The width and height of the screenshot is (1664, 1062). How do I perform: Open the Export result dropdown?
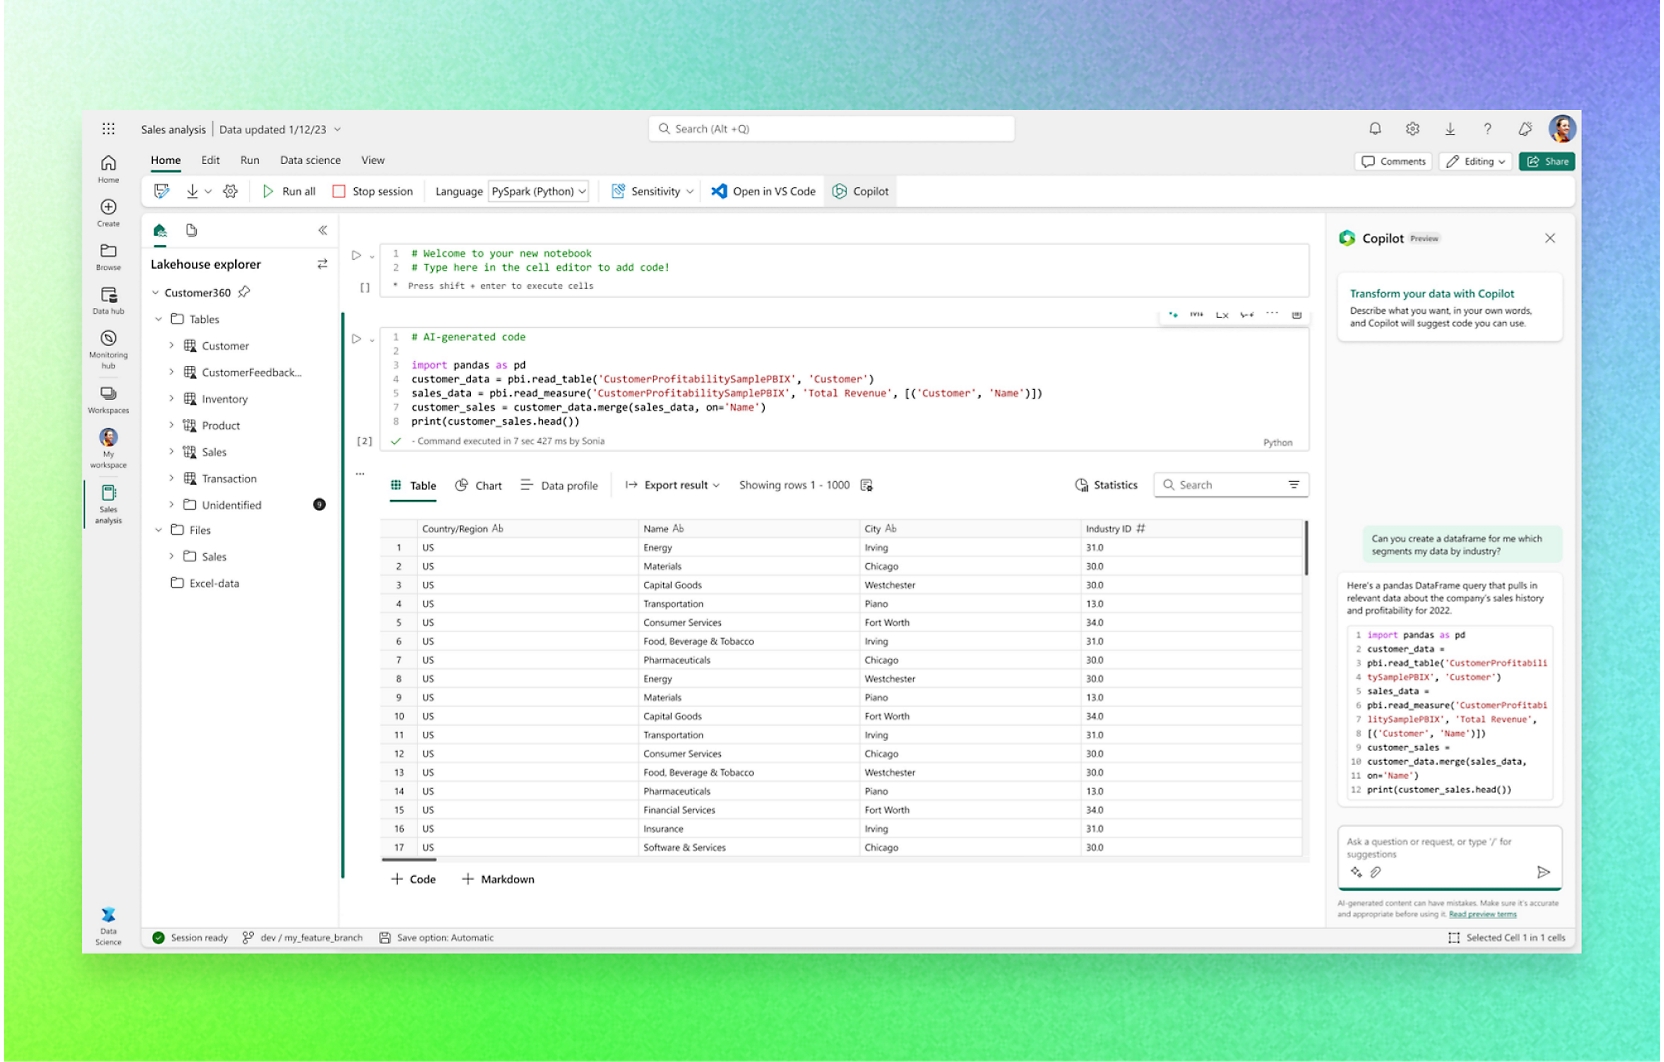672,485
